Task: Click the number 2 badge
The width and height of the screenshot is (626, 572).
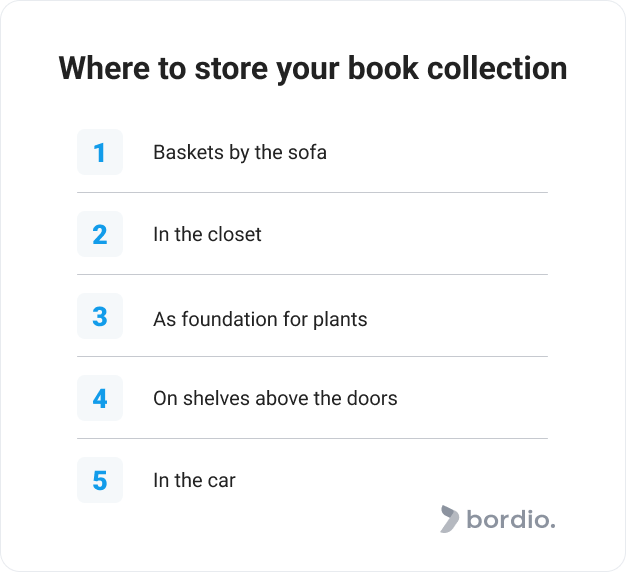Action: (100, 234)
